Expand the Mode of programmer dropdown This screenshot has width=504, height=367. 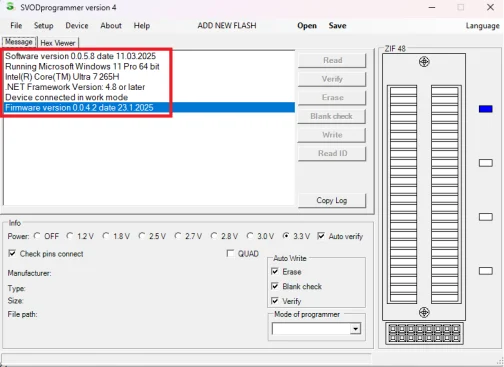pos(355,329)
